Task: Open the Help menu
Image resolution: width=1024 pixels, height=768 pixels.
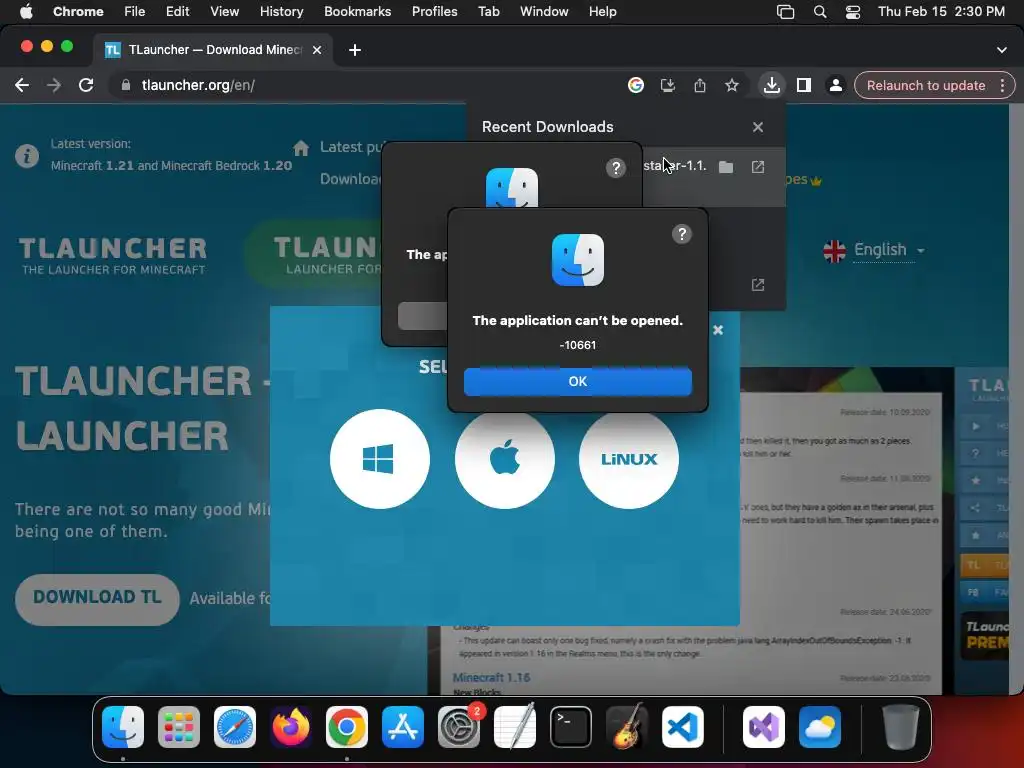Action: (x=602, y=12)
